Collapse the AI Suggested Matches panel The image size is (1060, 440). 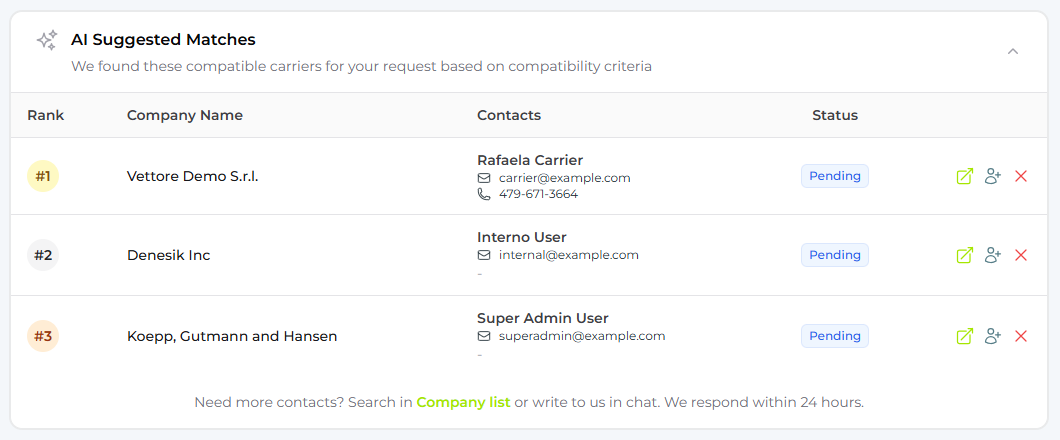click(1013, 51)
